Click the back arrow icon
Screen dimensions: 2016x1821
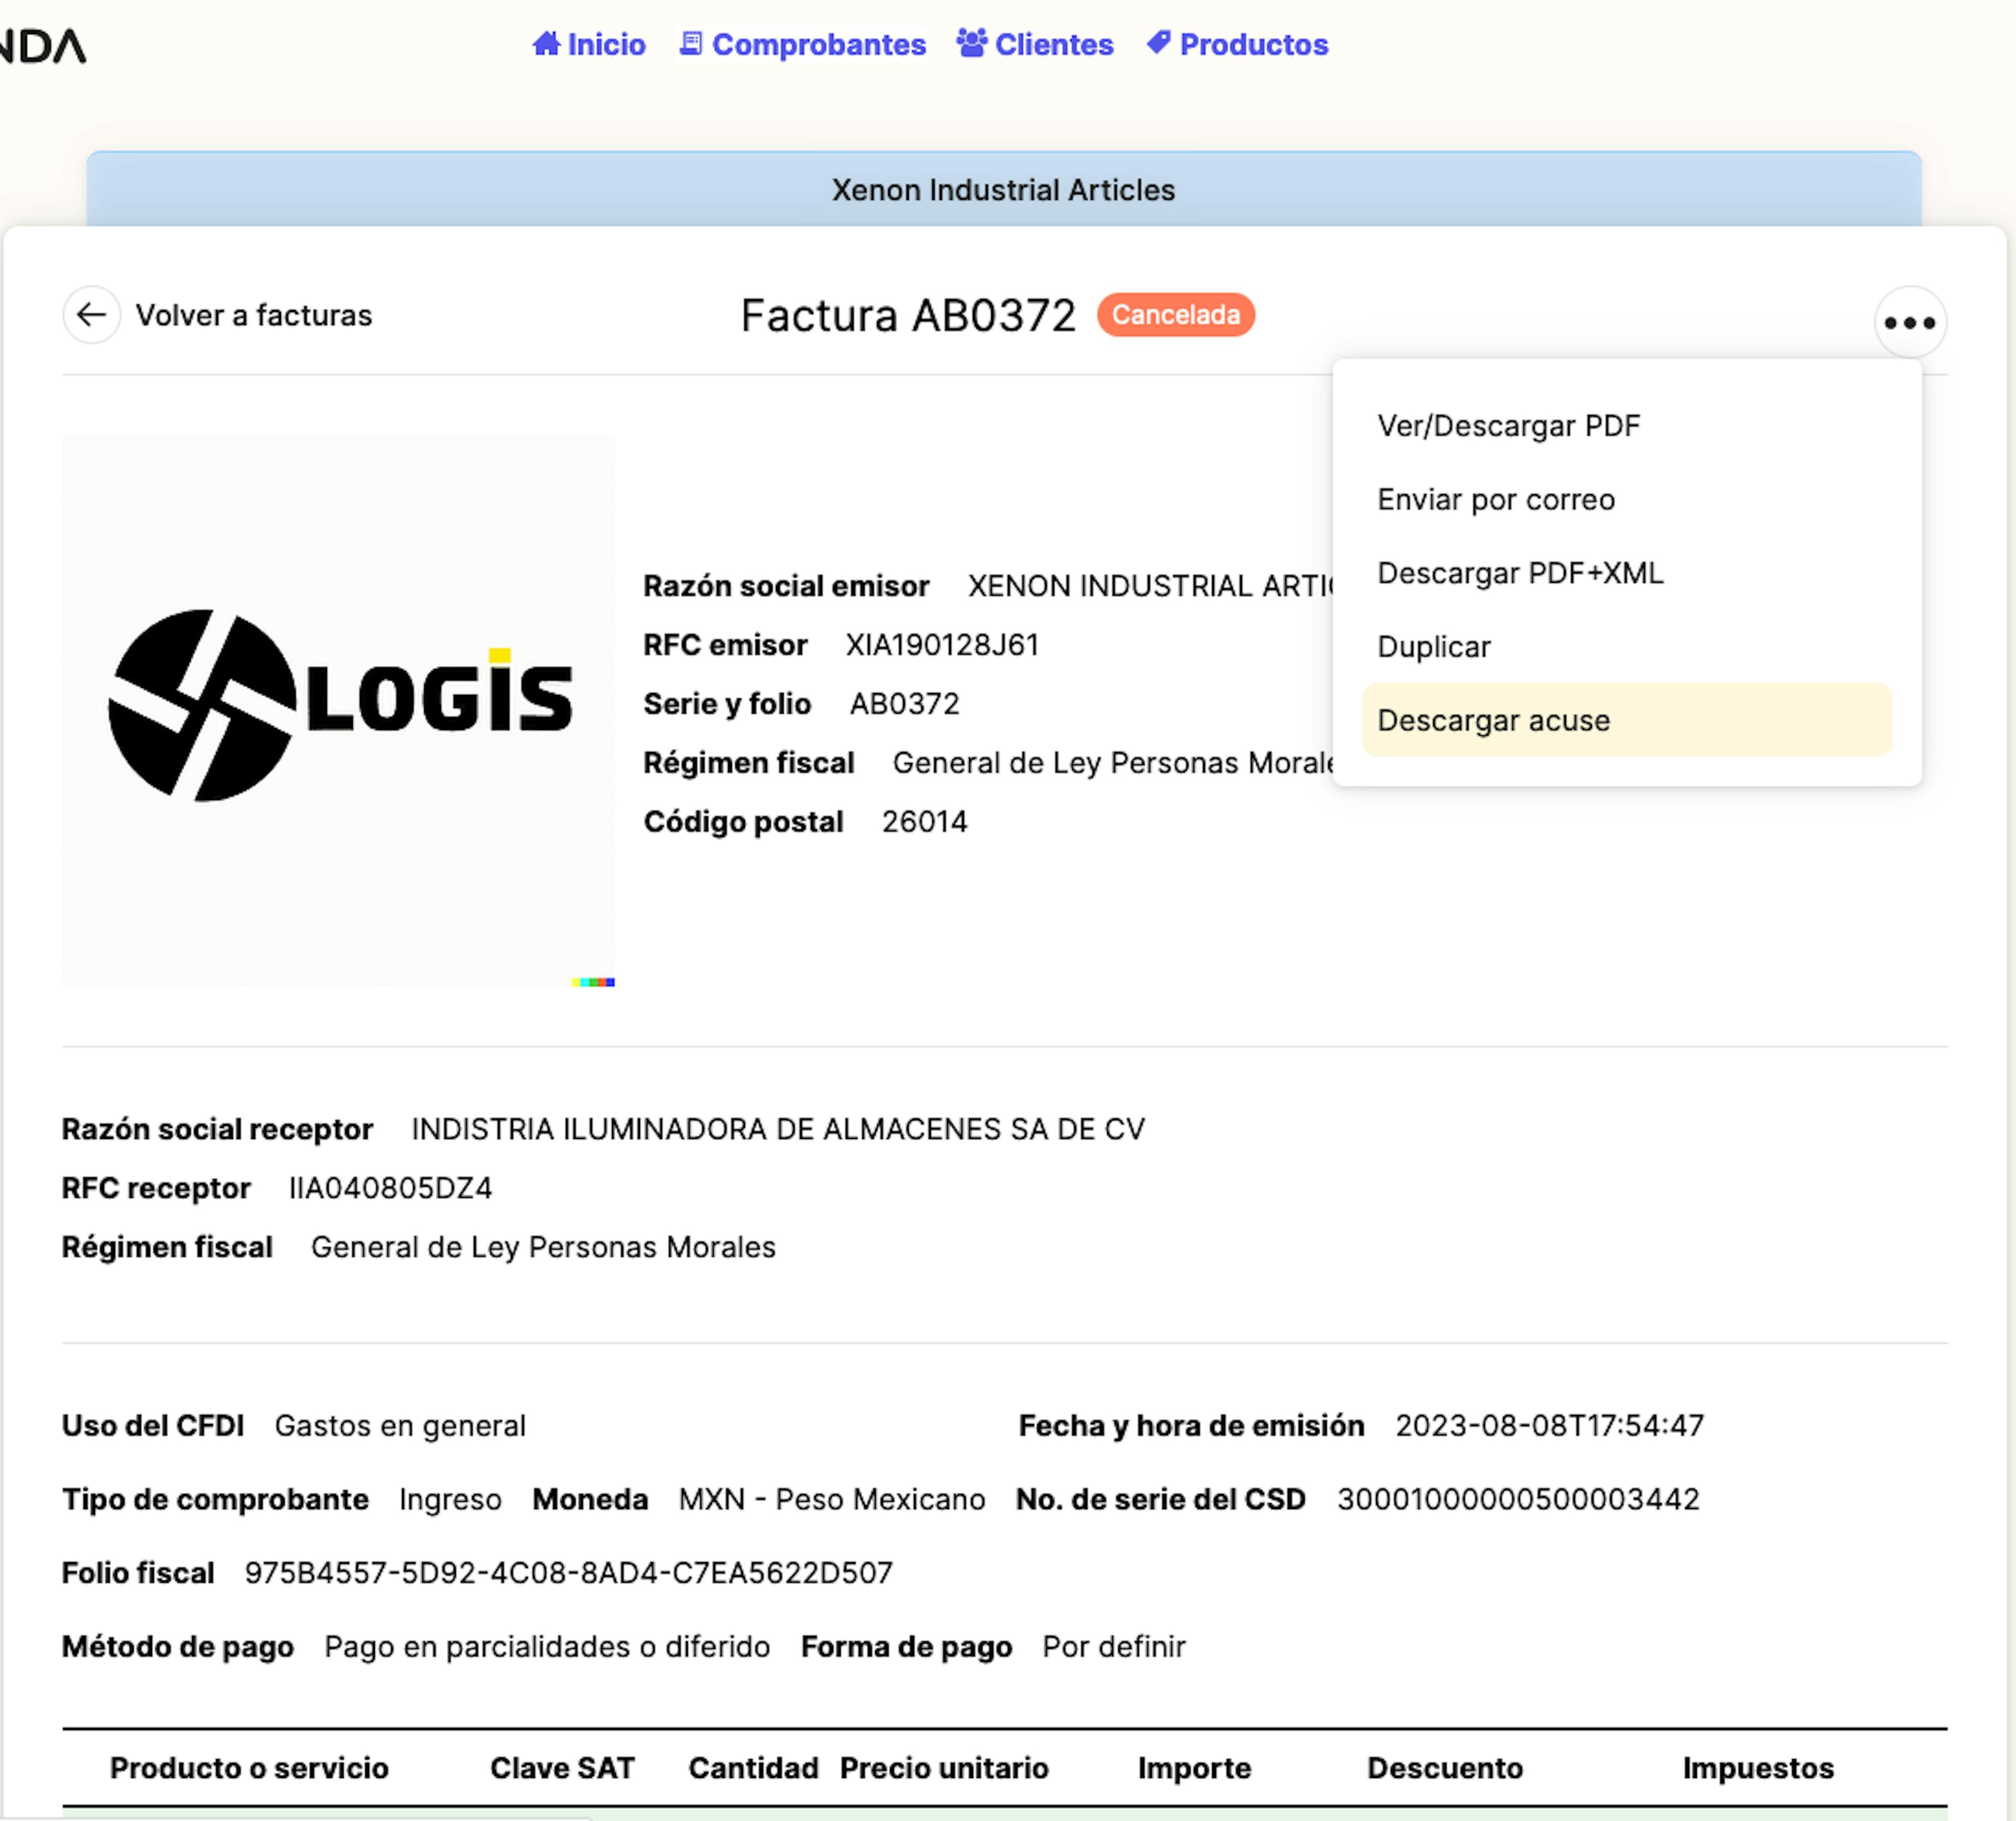tap(91, 315)
